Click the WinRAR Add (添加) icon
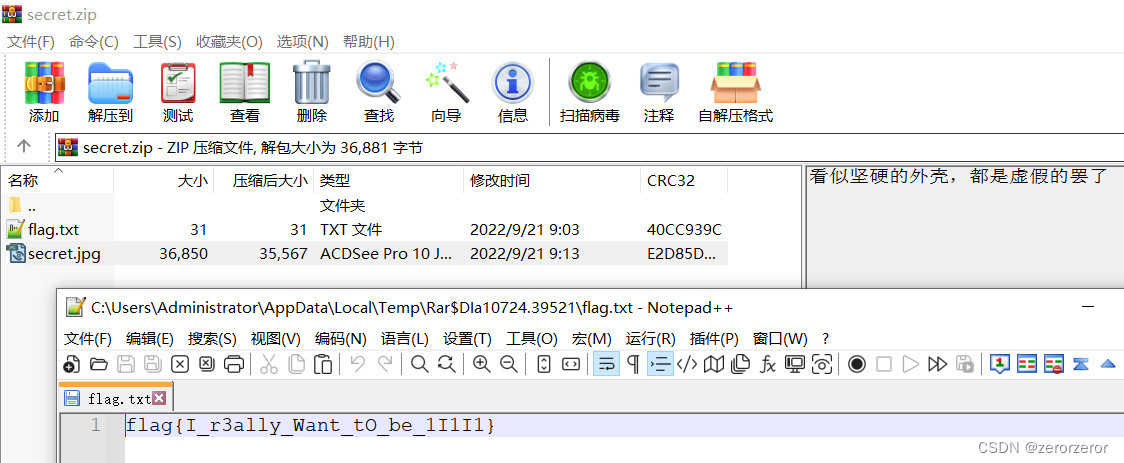Viewport: 1124px width, 463px height. (x=44, y=83)
